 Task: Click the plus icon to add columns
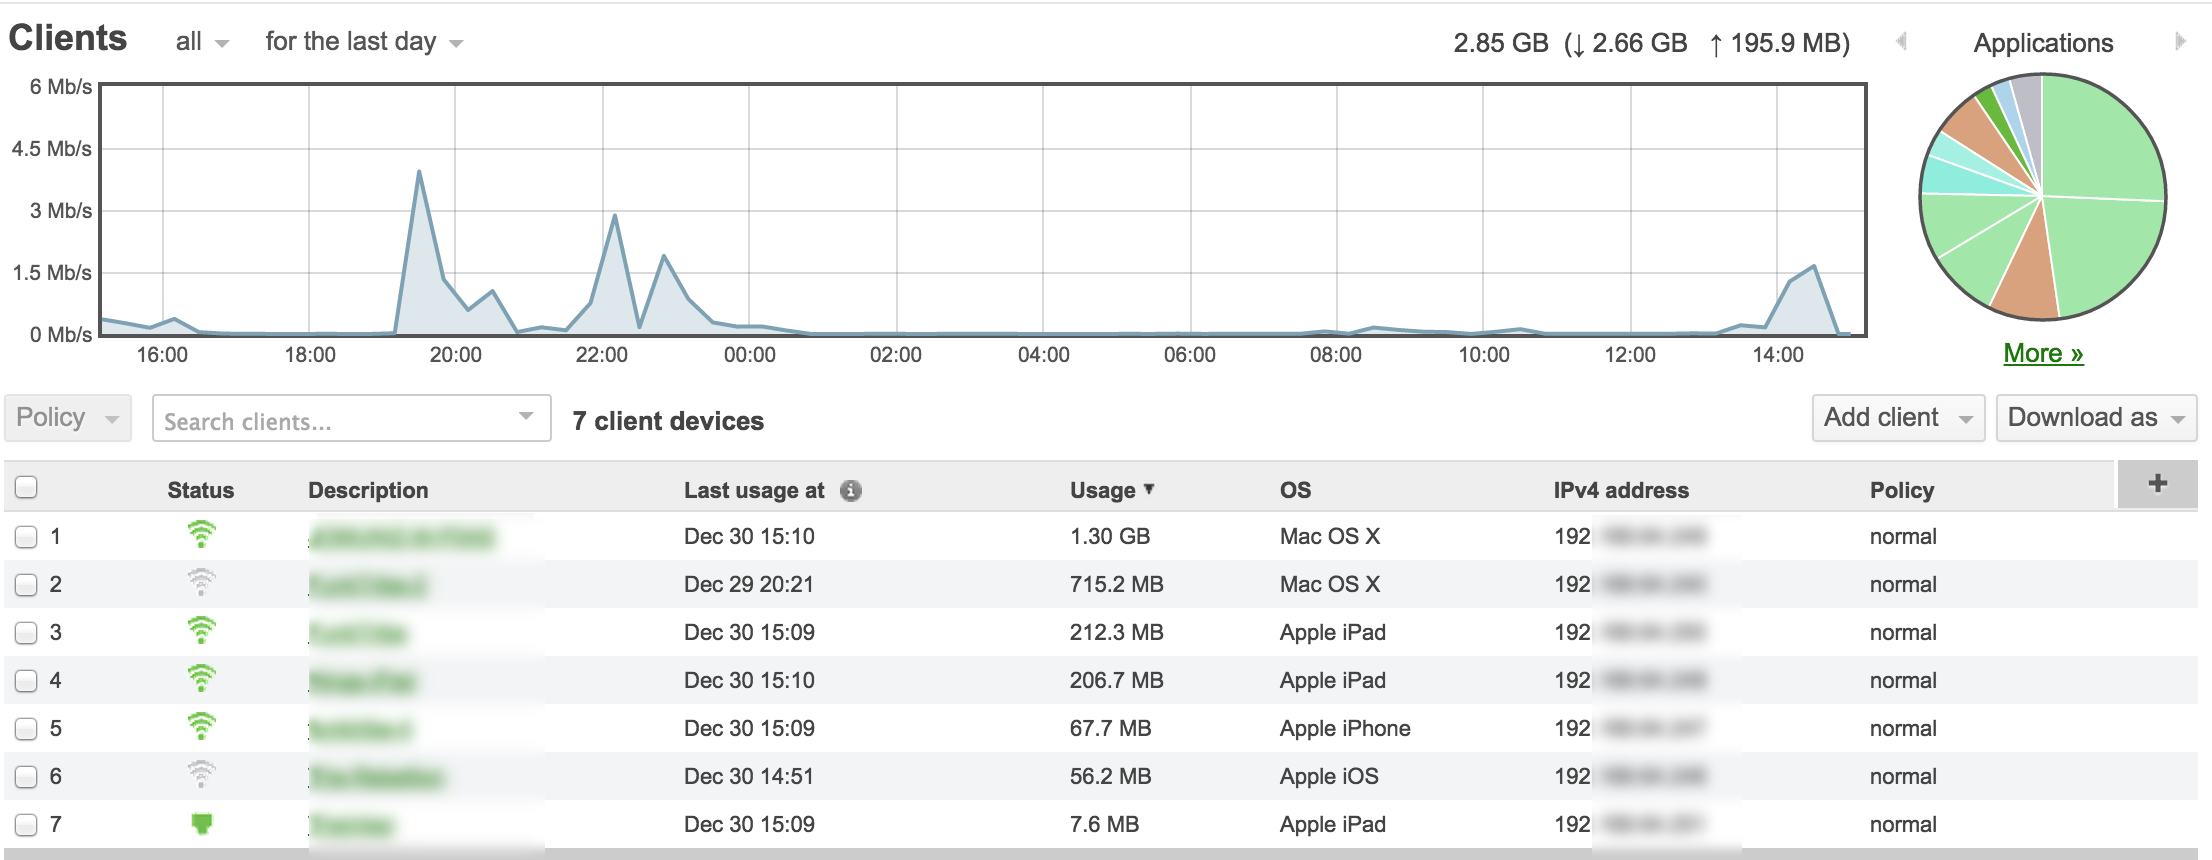click(2157, 484)
